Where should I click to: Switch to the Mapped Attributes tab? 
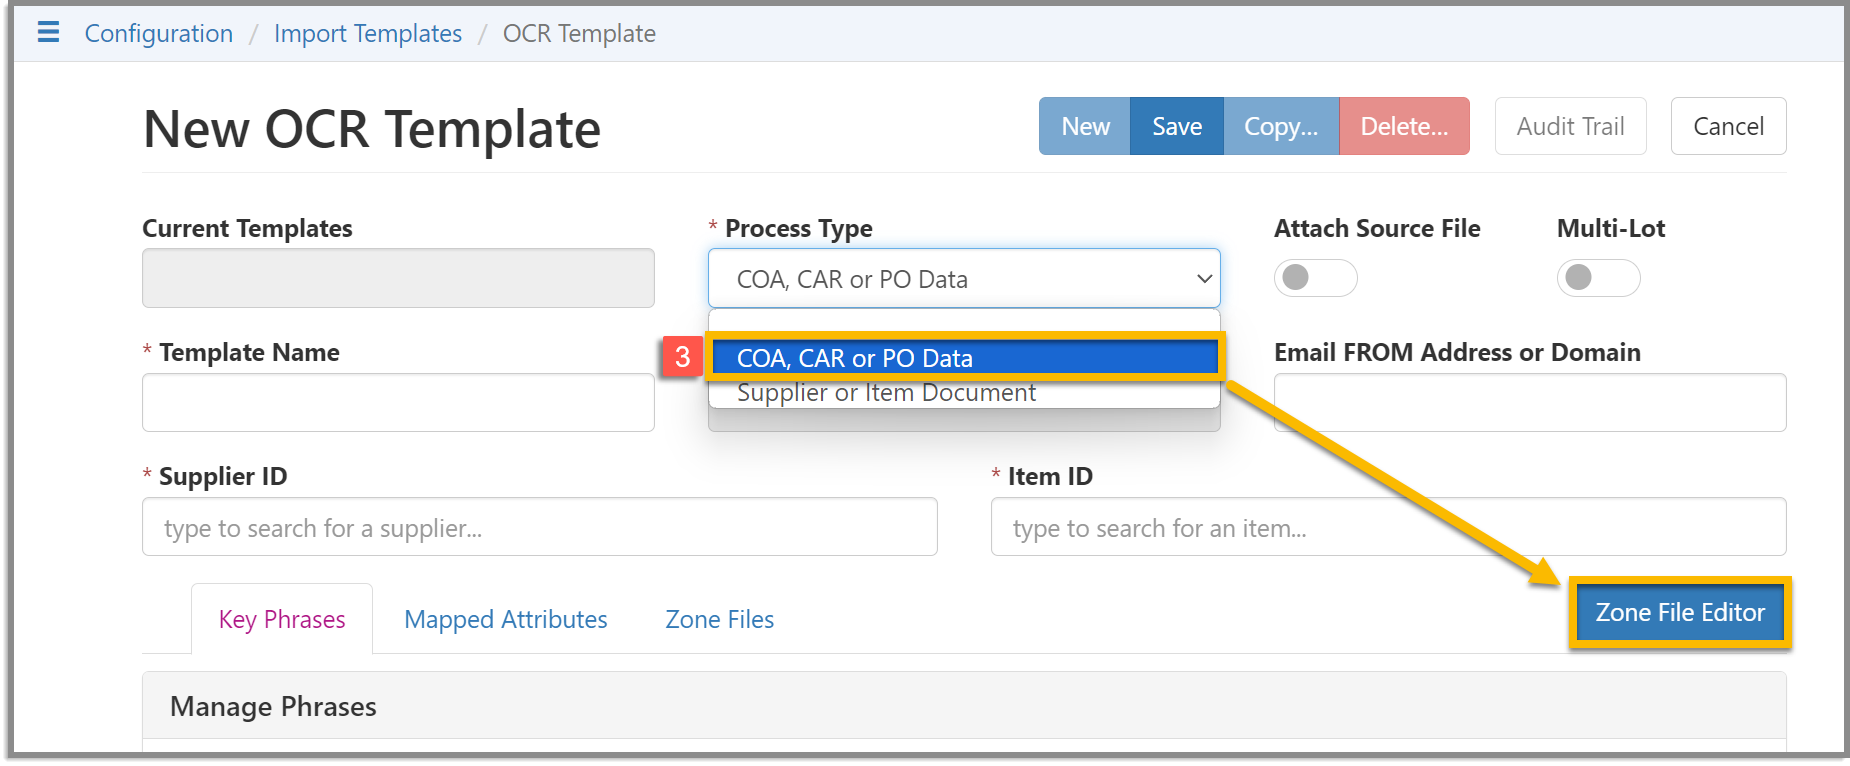[x=505, y=620]
